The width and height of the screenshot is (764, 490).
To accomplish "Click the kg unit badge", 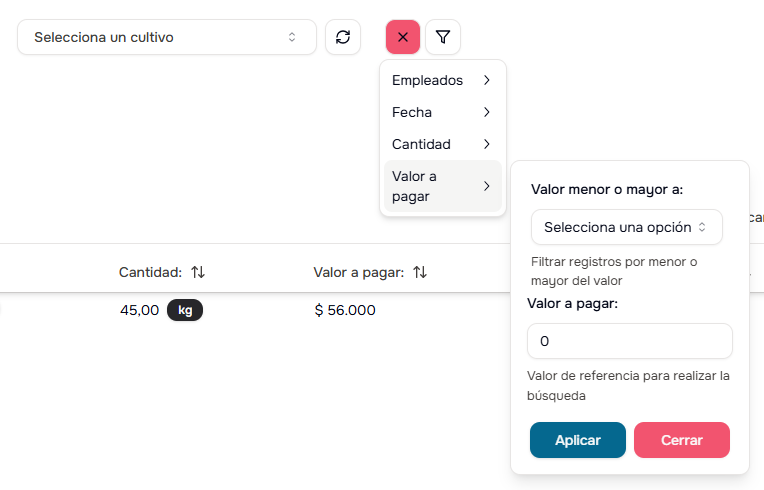I will point(185,310).
